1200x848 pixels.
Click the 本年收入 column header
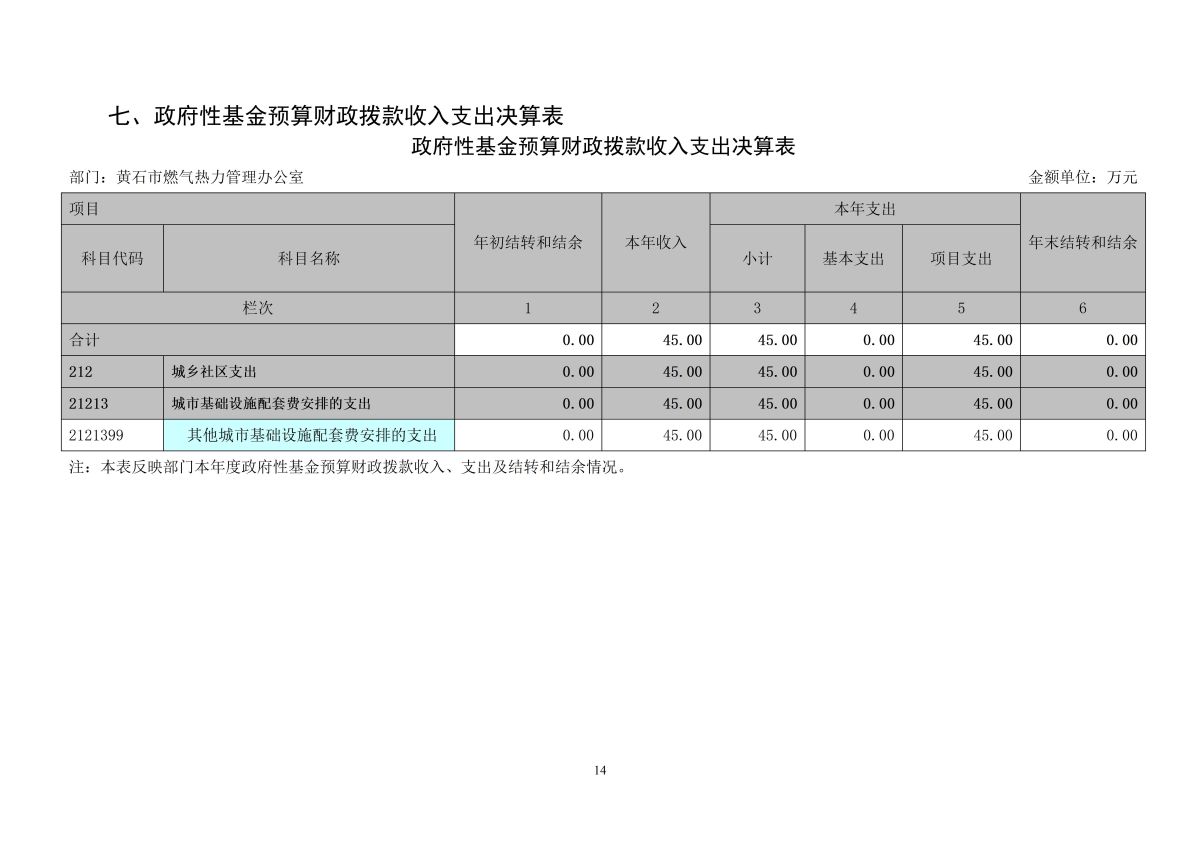coord(656,243)
